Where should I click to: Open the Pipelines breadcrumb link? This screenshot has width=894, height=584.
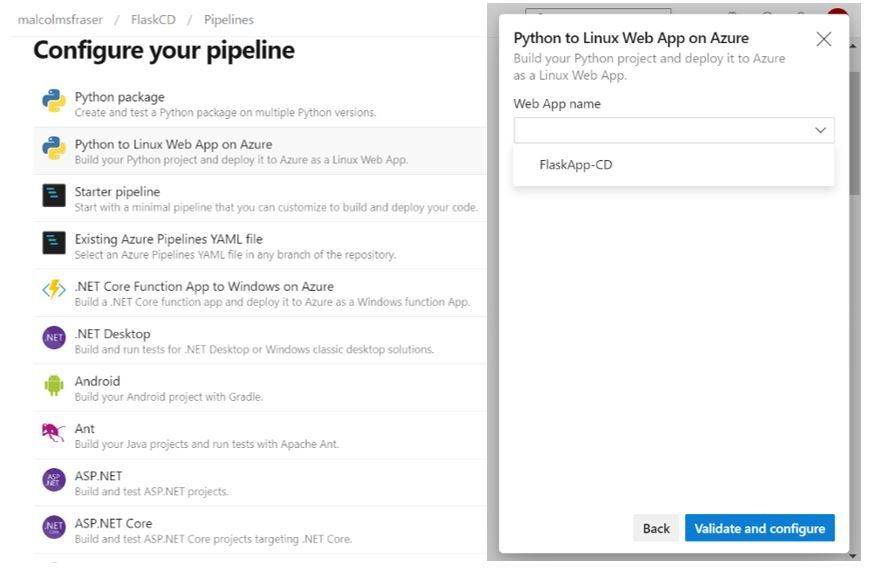[229, 19]
